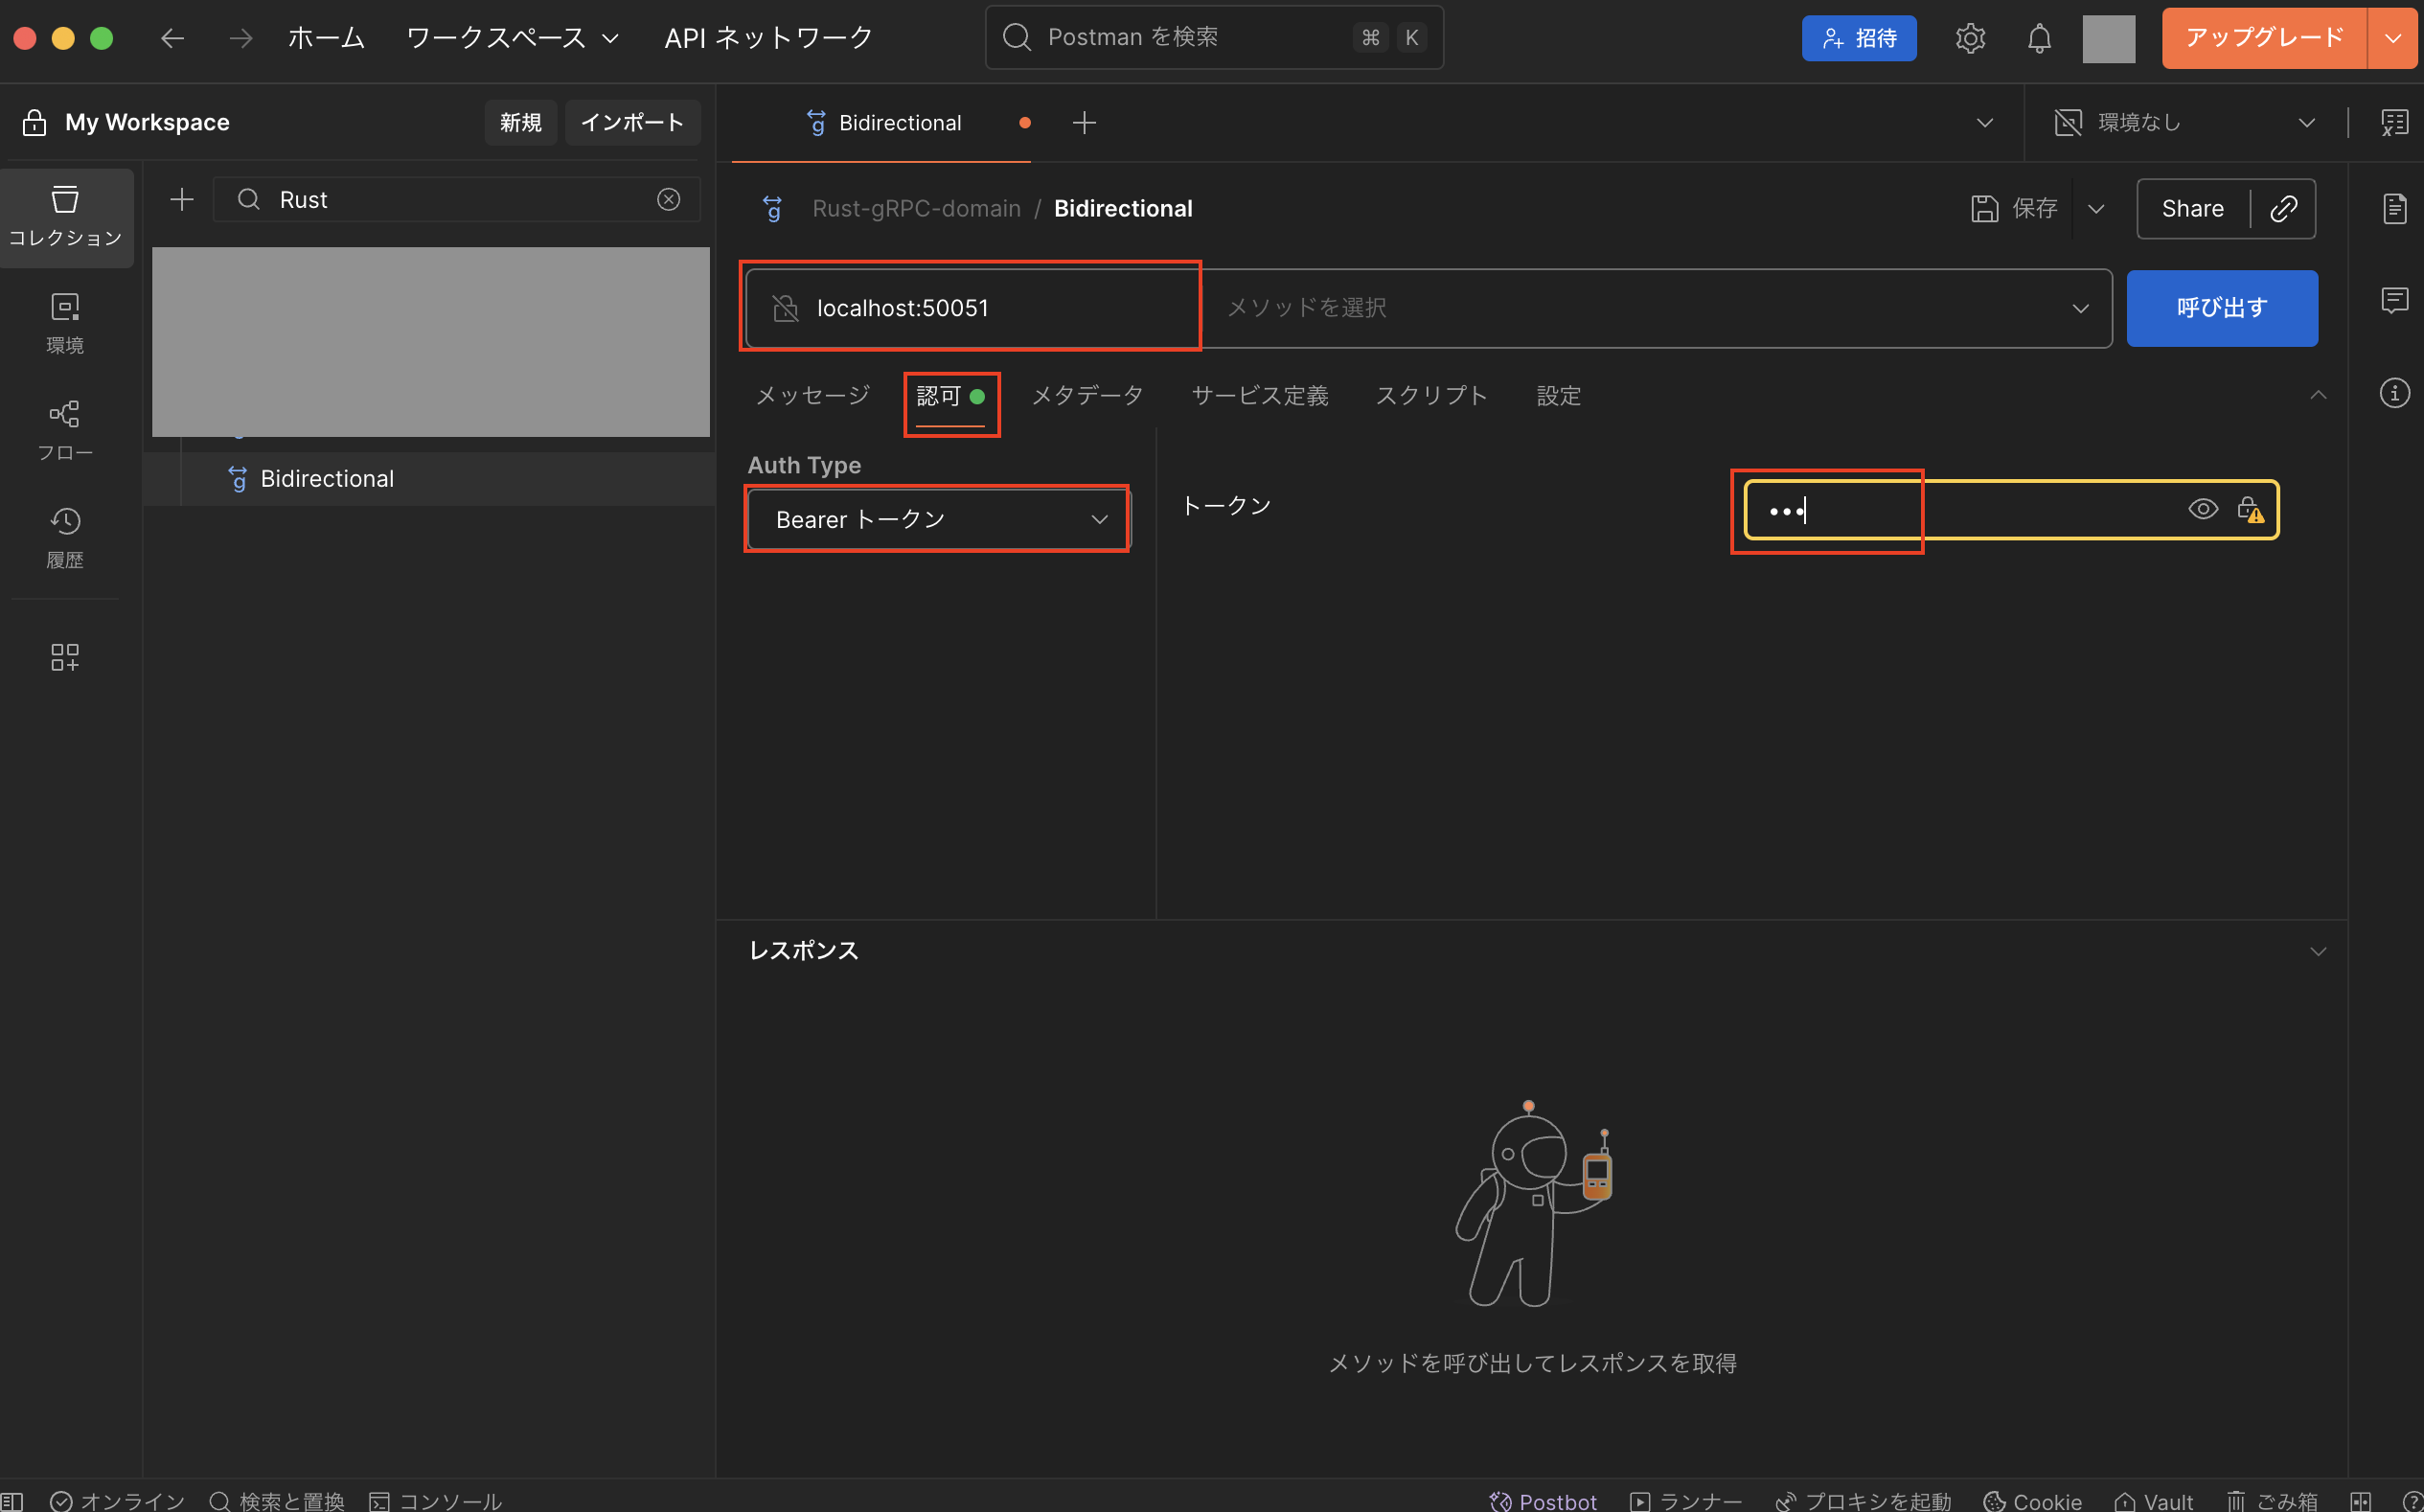
Task: Open Cookie manager in status bar
Action: 2032,1501
